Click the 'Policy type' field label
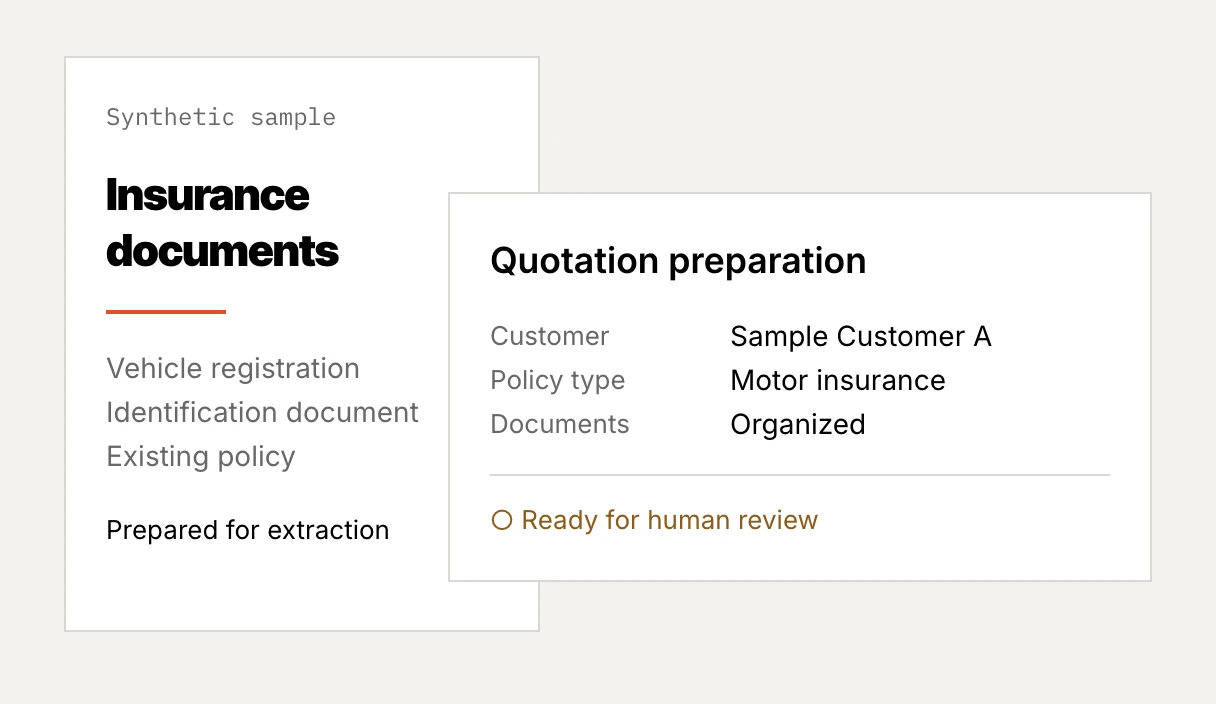This screenshot has height=704, width=1216. coord(558,381)
